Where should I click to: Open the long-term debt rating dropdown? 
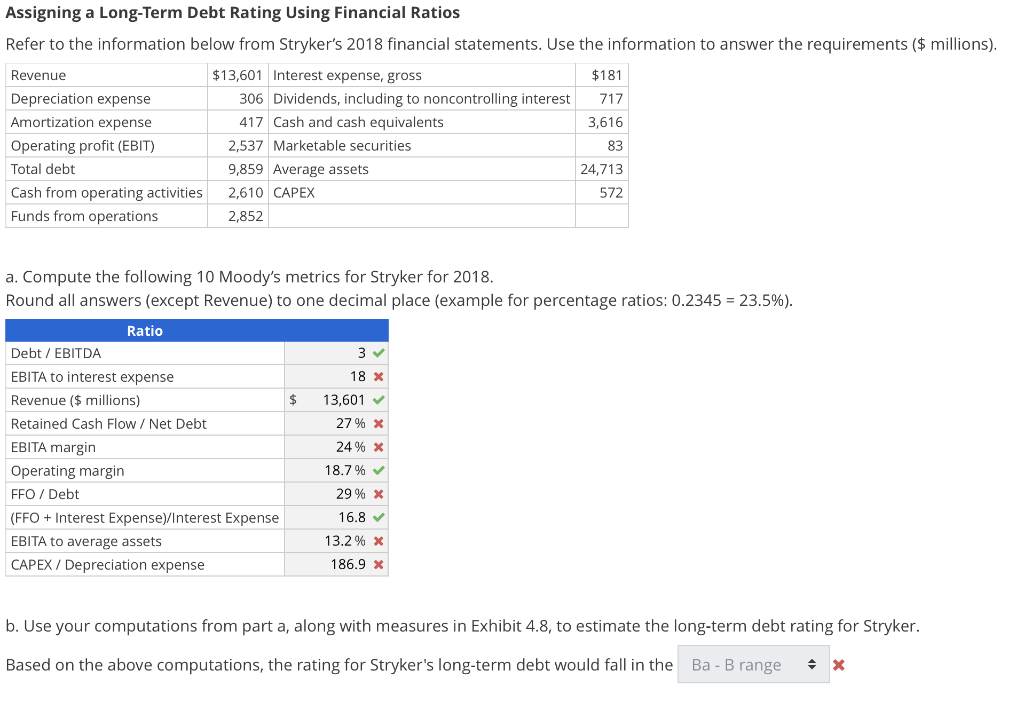[753, 664]
